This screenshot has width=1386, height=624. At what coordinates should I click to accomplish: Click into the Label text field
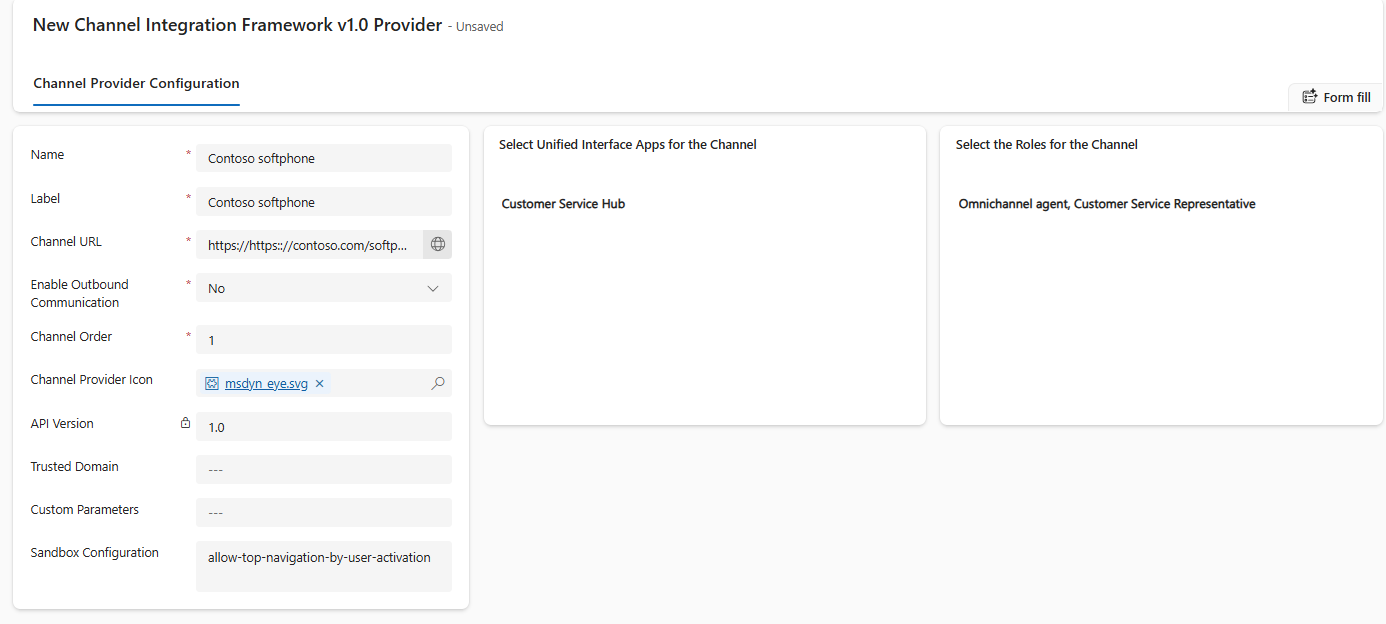[x=323, y=202]
